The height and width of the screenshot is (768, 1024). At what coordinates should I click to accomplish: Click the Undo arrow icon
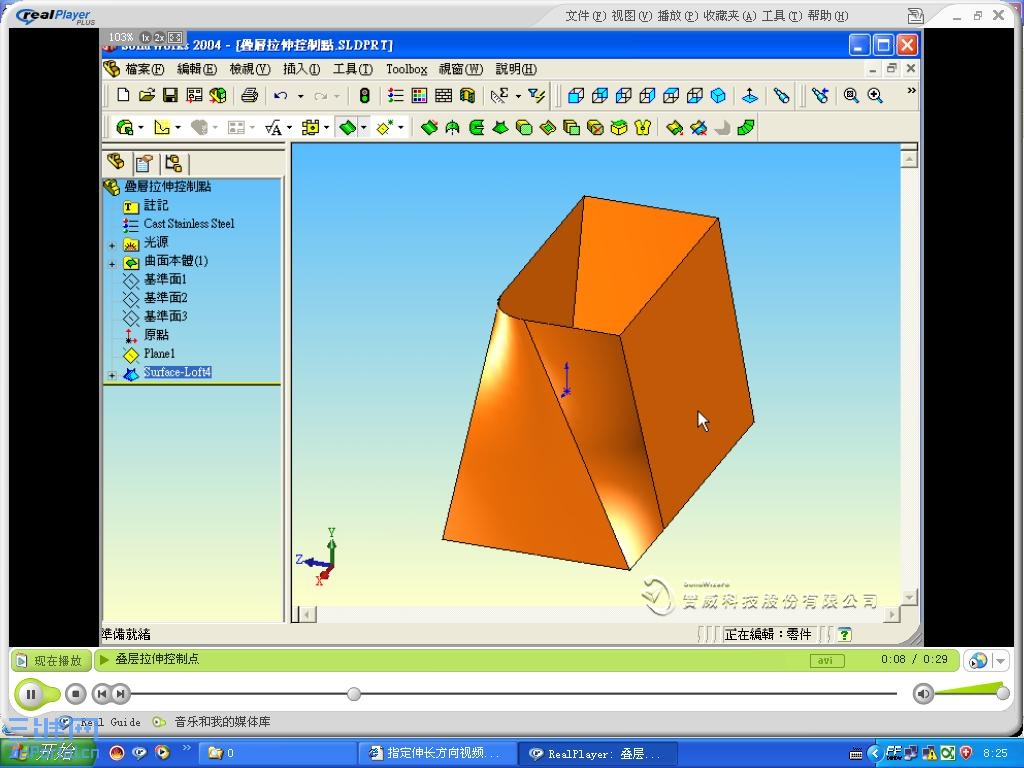pyautogui.click(x=281, y=96)
